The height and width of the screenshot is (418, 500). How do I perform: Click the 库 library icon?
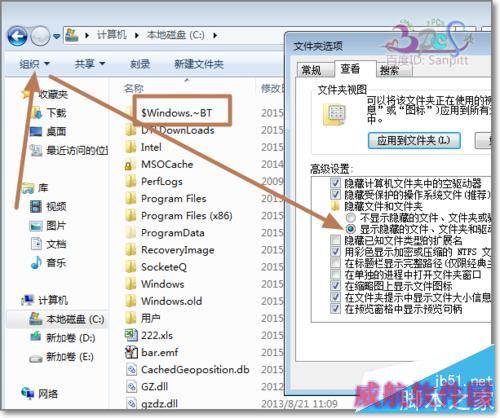pyautogui.click(x=28, y=188)
